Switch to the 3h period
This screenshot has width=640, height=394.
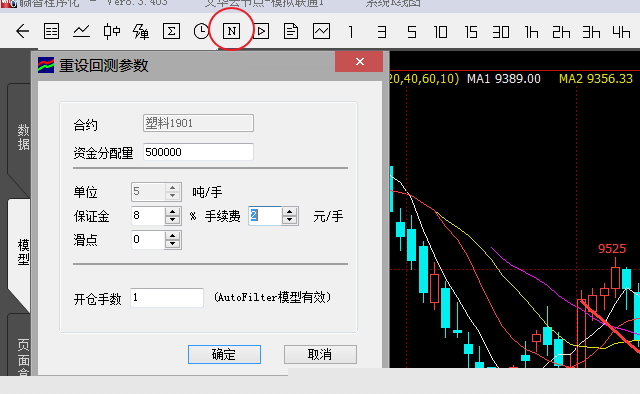coord(591,32)
